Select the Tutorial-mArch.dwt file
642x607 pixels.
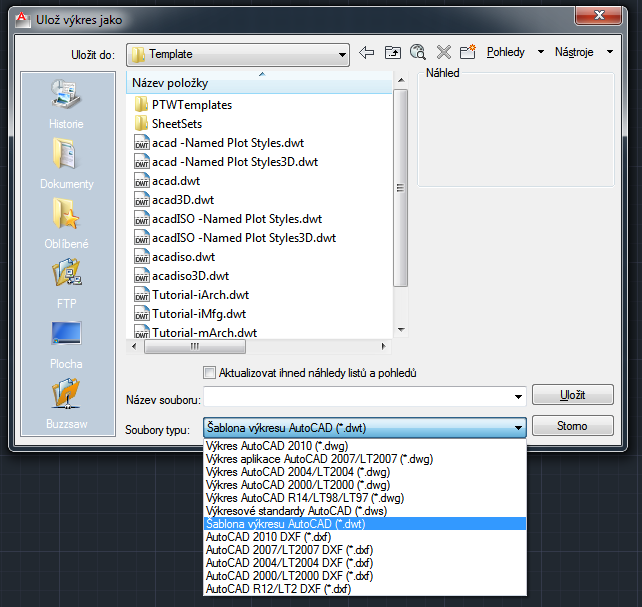click(x=196, y=332)
